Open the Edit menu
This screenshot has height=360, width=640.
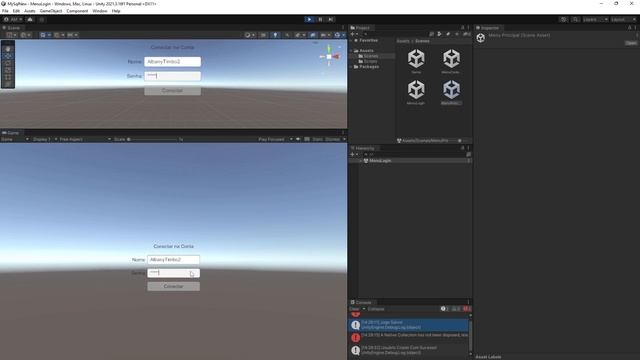point(16,11)
